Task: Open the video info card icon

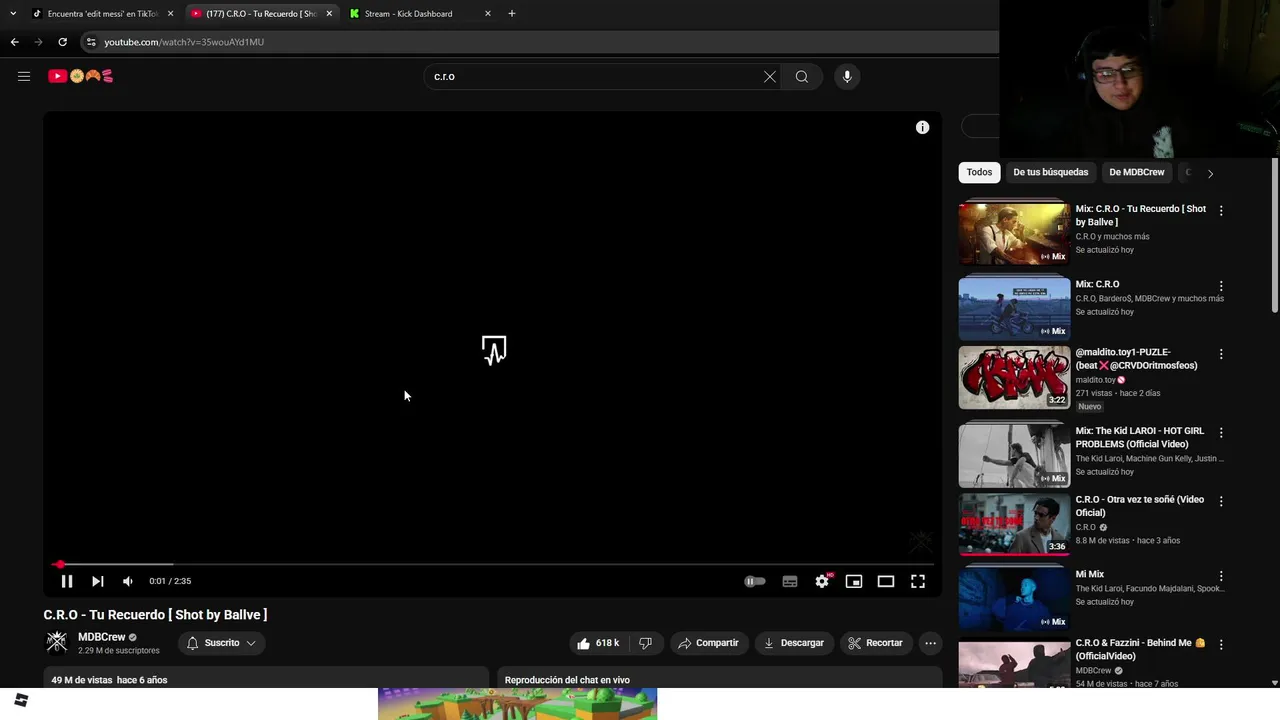Action: pos(922,127)
